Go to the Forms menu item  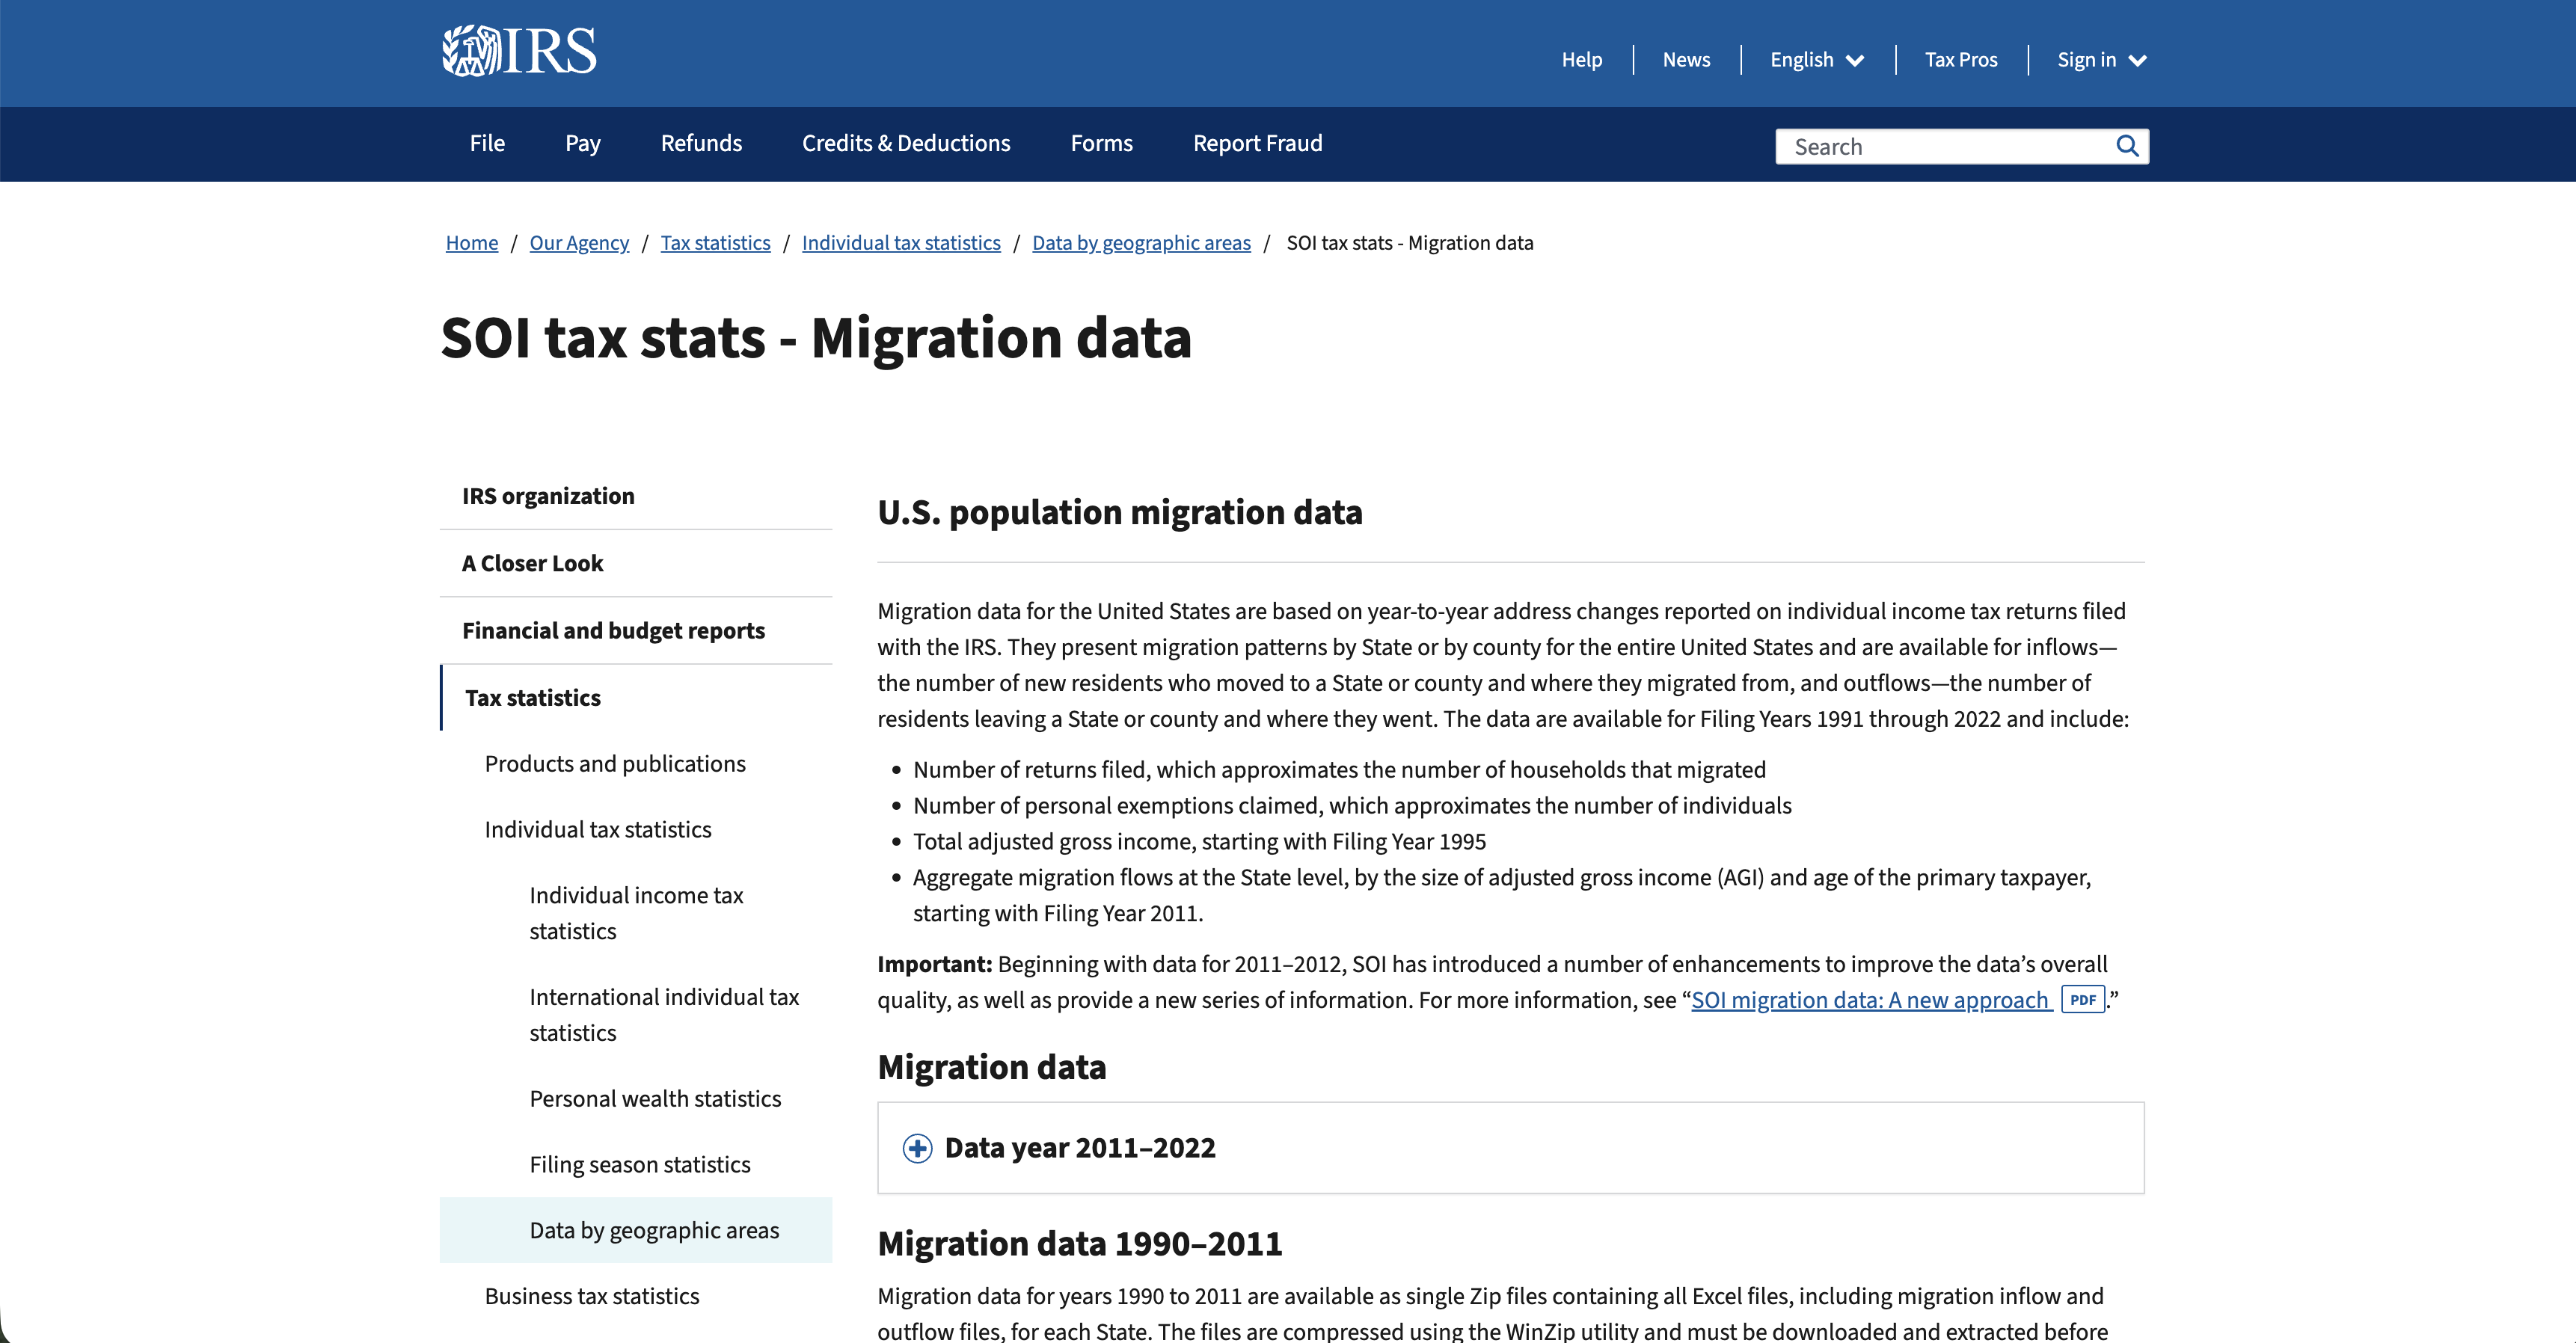click(1101, 143)
